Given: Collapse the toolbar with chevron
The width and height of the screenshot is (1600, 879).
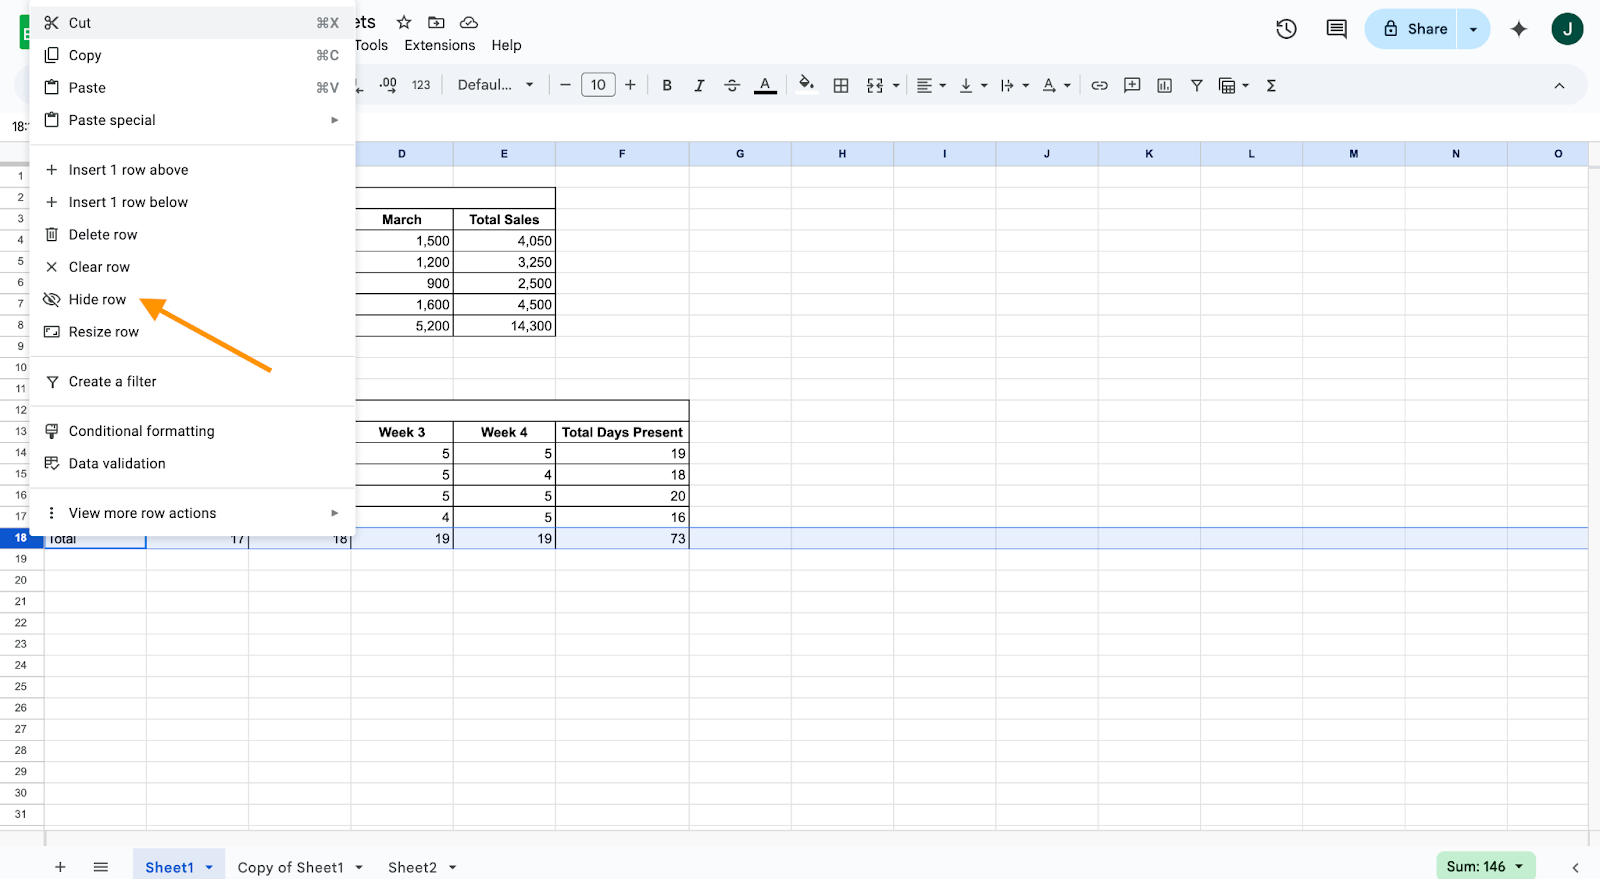Looking at the screenshot, I should coord(1559,85).
